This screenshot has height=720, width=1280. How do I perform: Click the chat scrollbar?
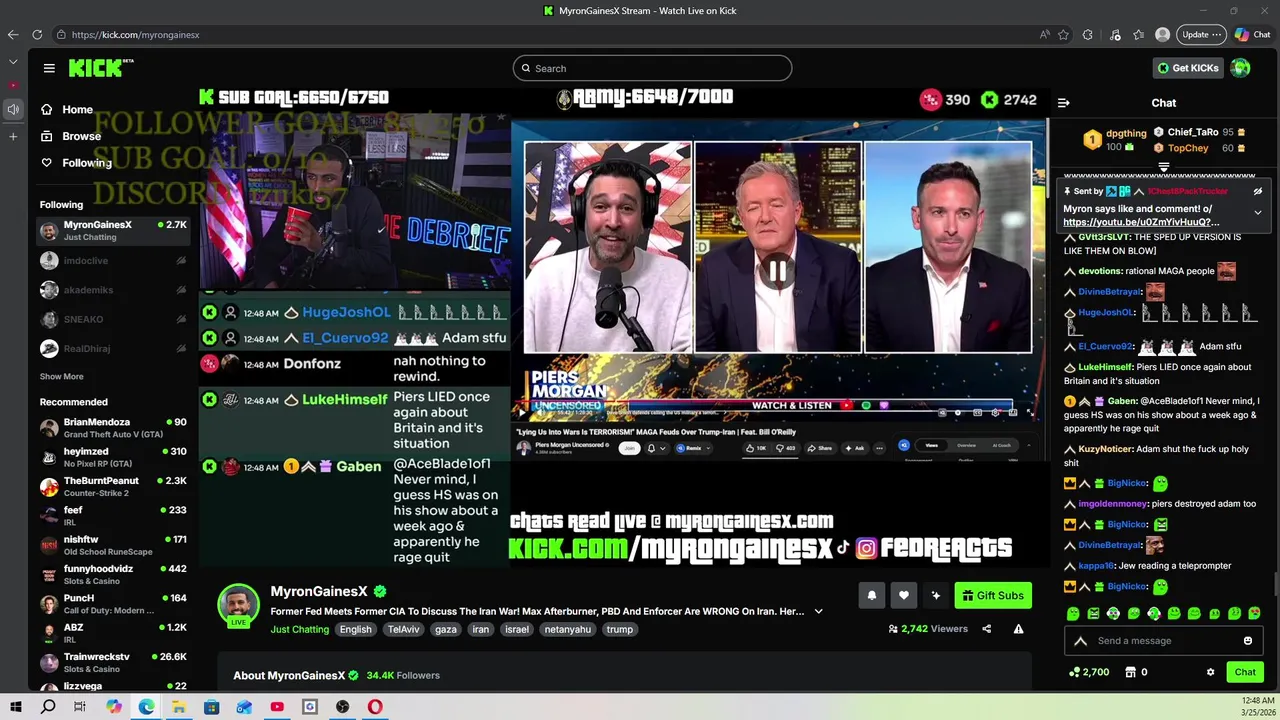1275,585
